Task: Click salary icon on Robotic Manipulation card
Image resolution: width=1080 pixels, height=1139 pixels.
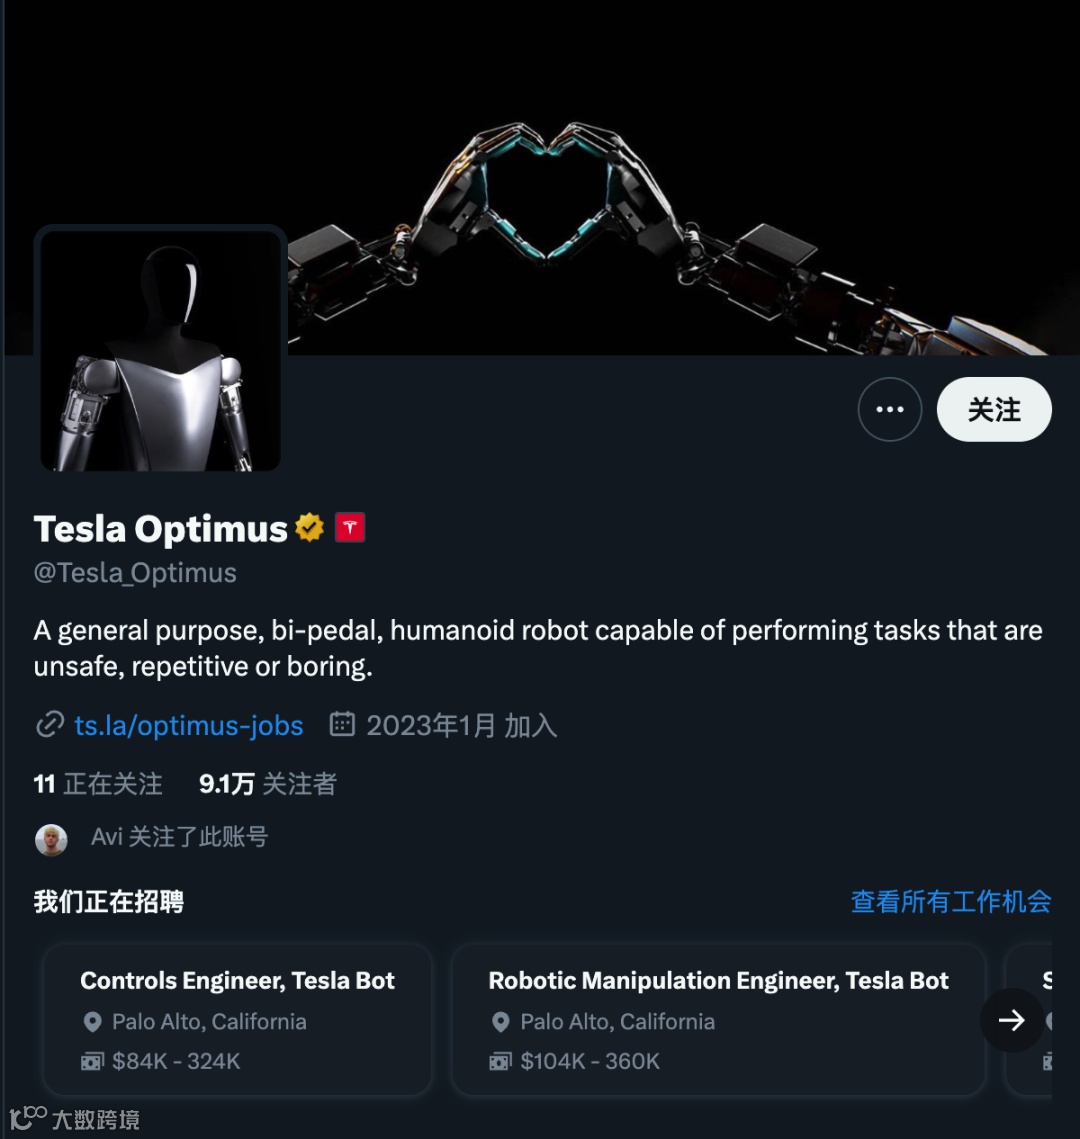Action: (500, 1061)
